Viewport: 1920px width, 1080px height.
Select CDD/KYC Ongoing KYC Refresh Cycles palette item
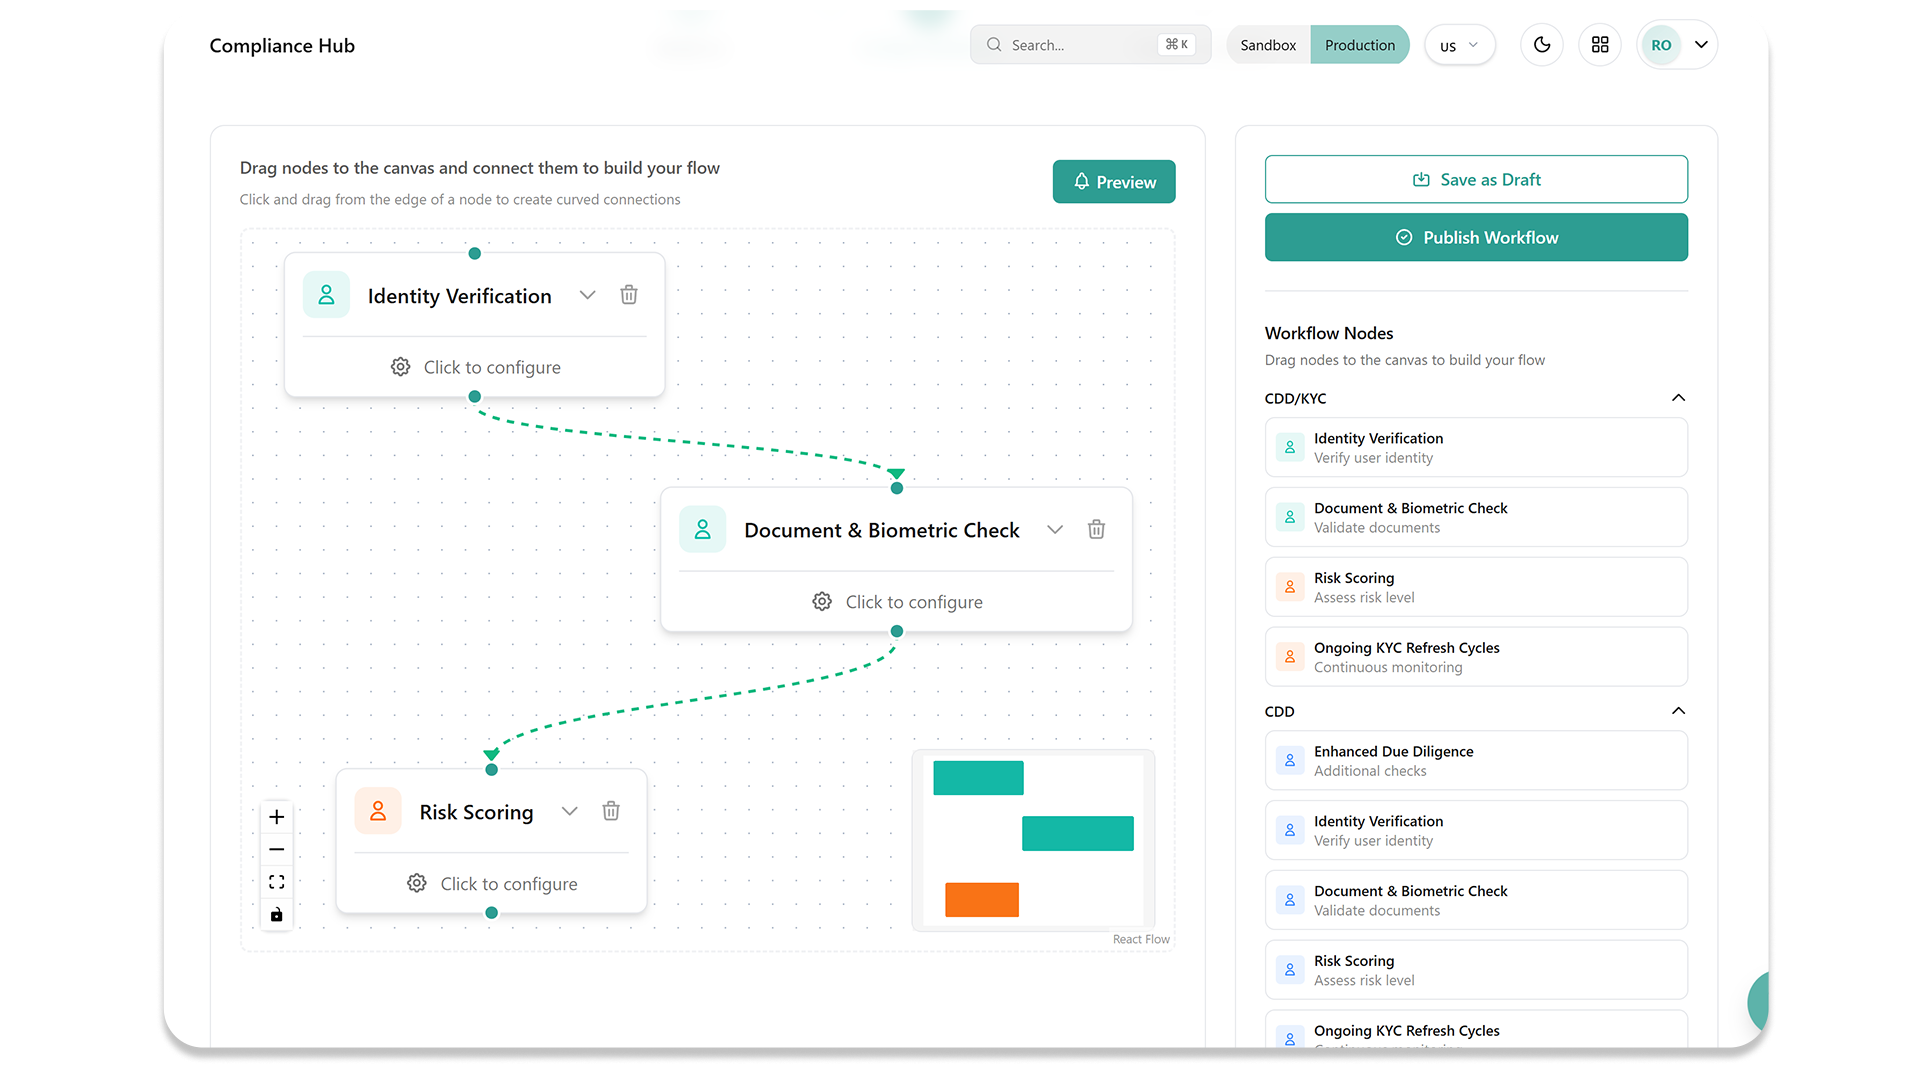(x=1476, y=657)
